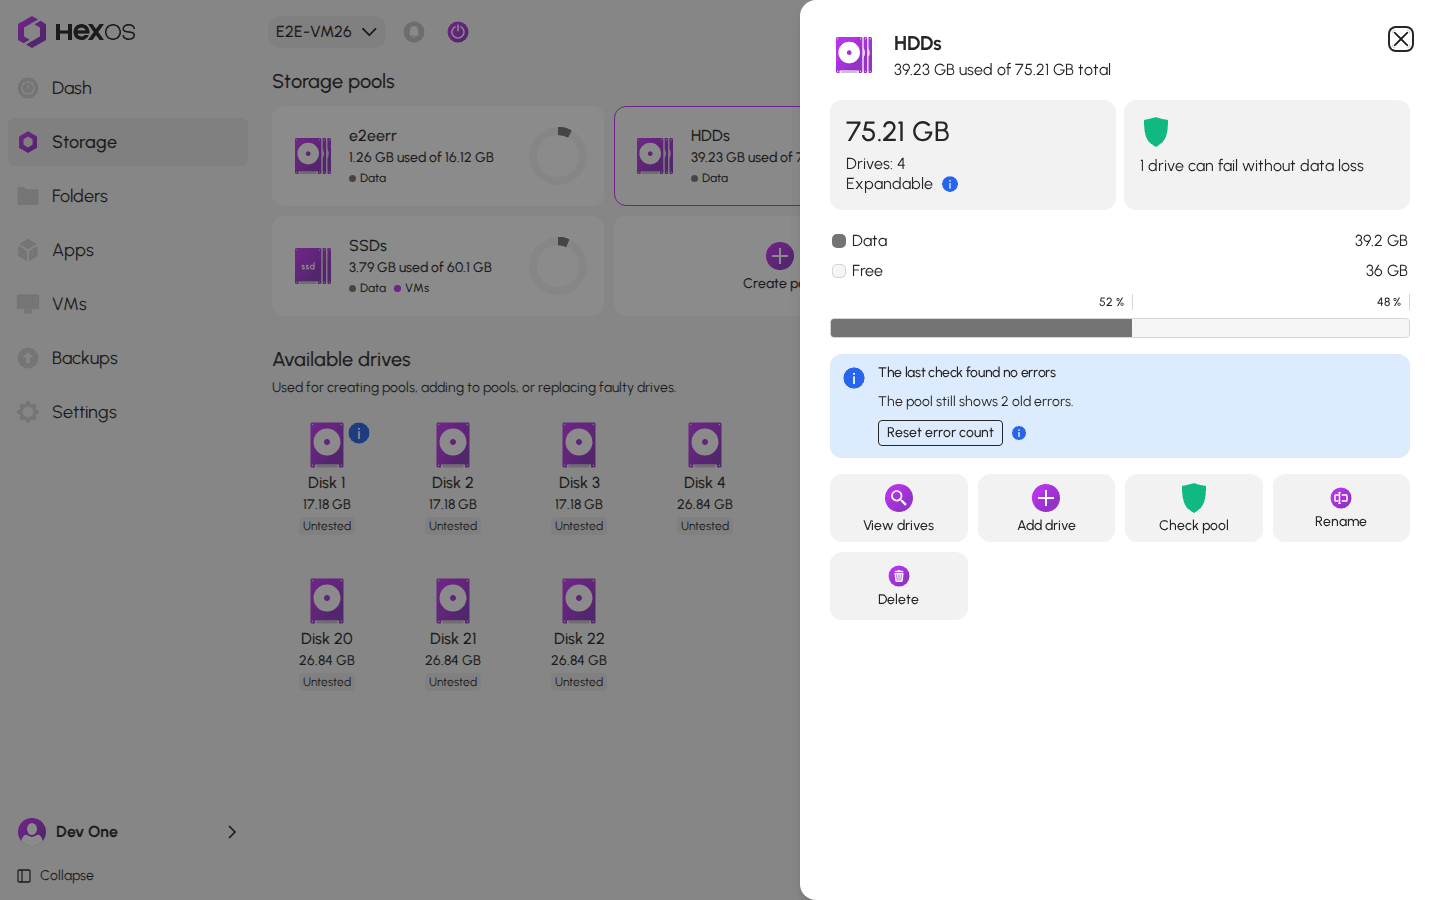Open VMs section in sidebar
Screen dimensions: 1440x900
coord(128,304)
